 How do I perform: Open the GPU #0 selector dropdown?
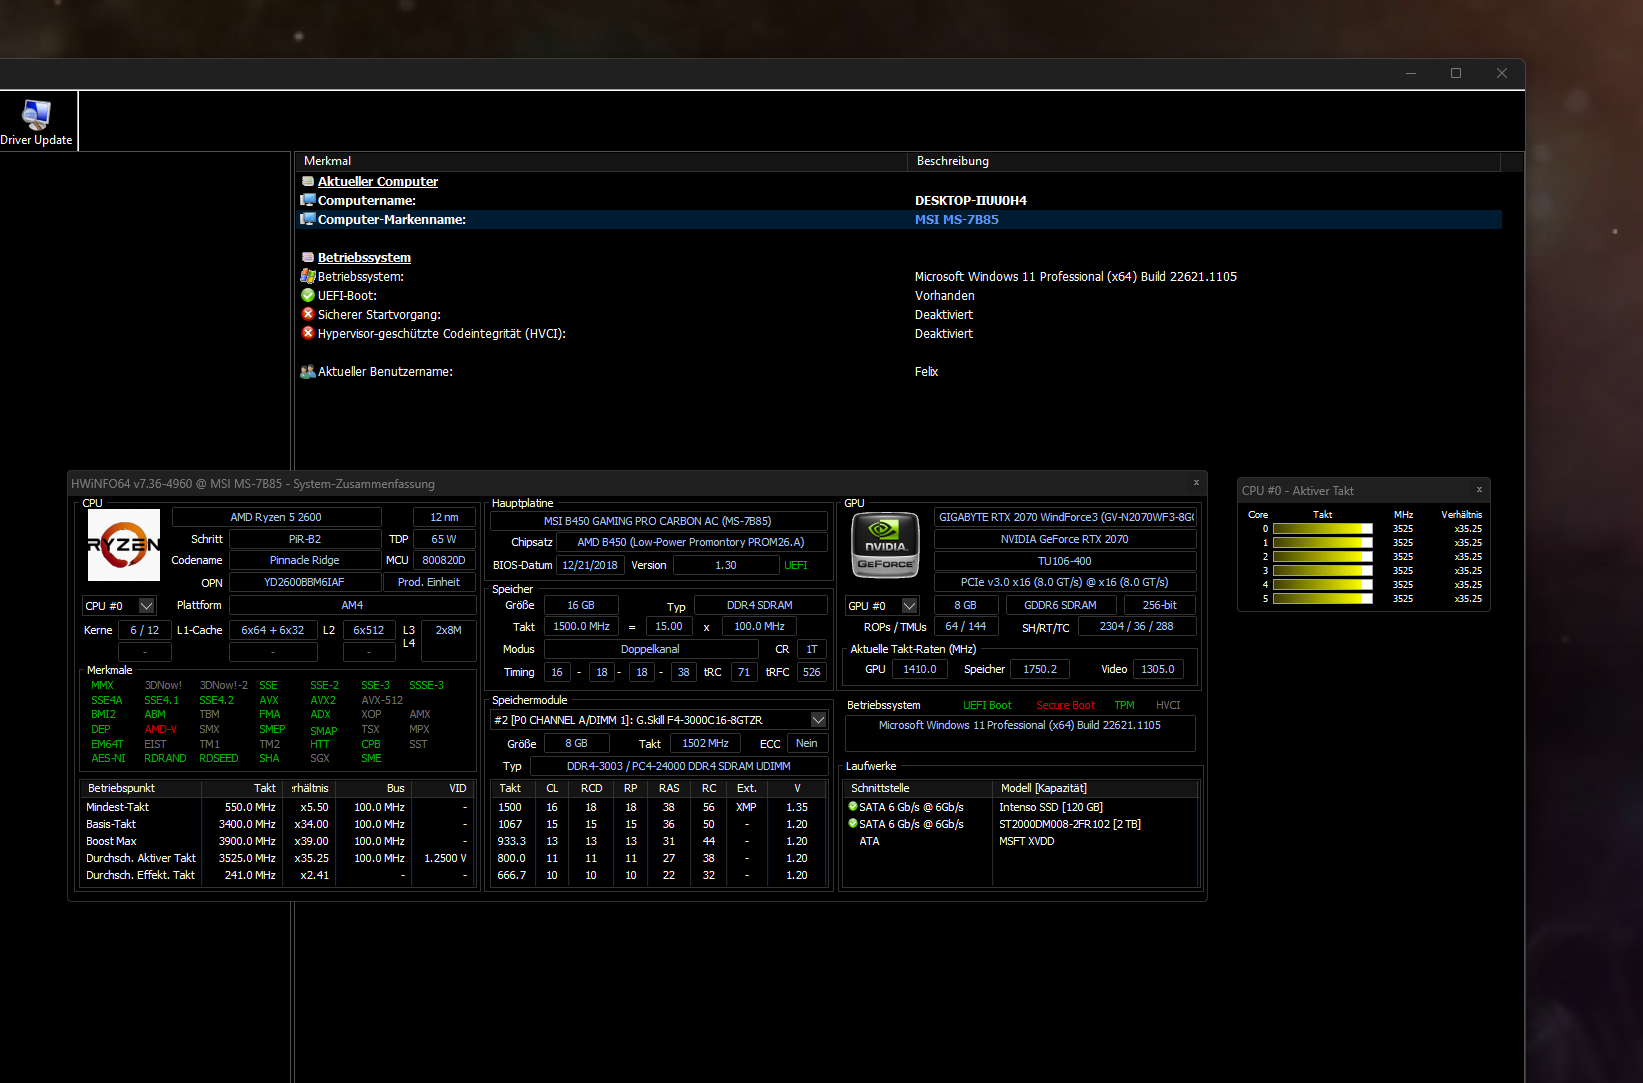[909, 606]
